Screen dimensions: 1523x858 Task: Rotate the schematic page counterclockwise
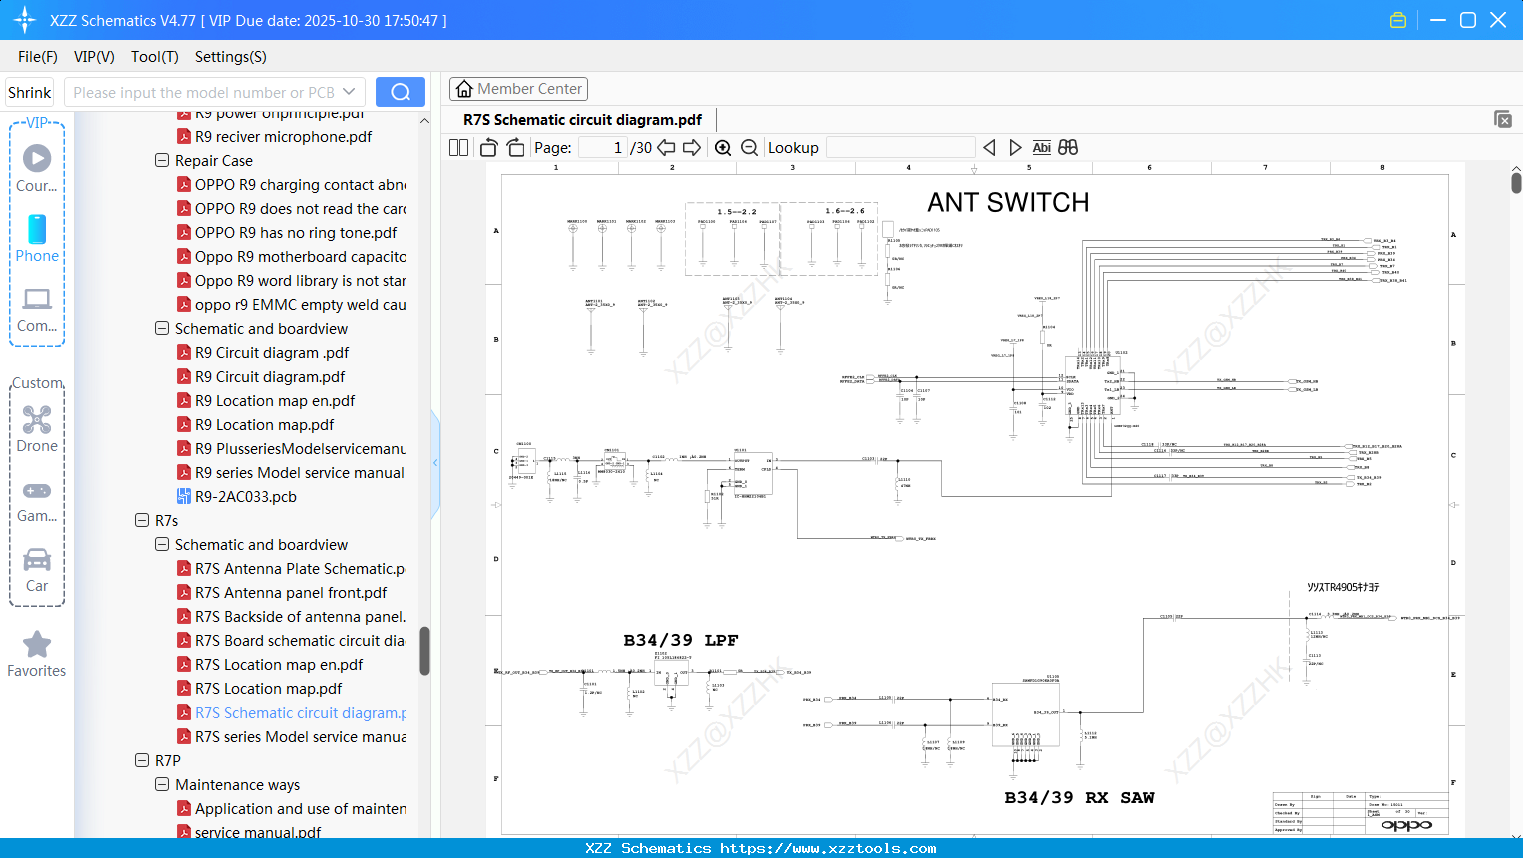tap(487, 147)
